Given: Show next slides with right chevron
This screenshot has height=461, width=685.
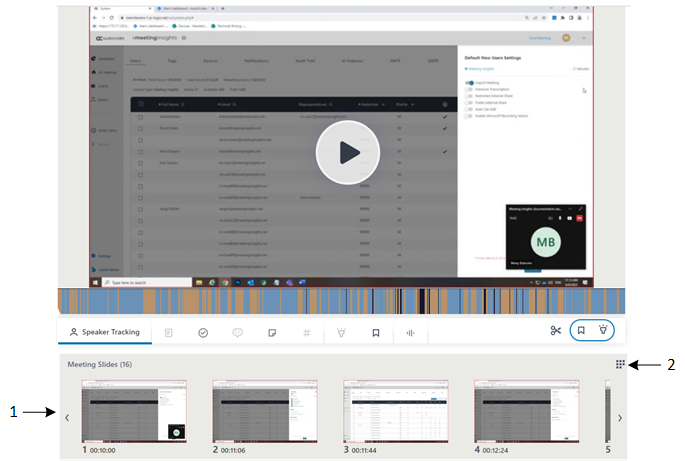Looking at the screenshot, I should click(619, 418).
